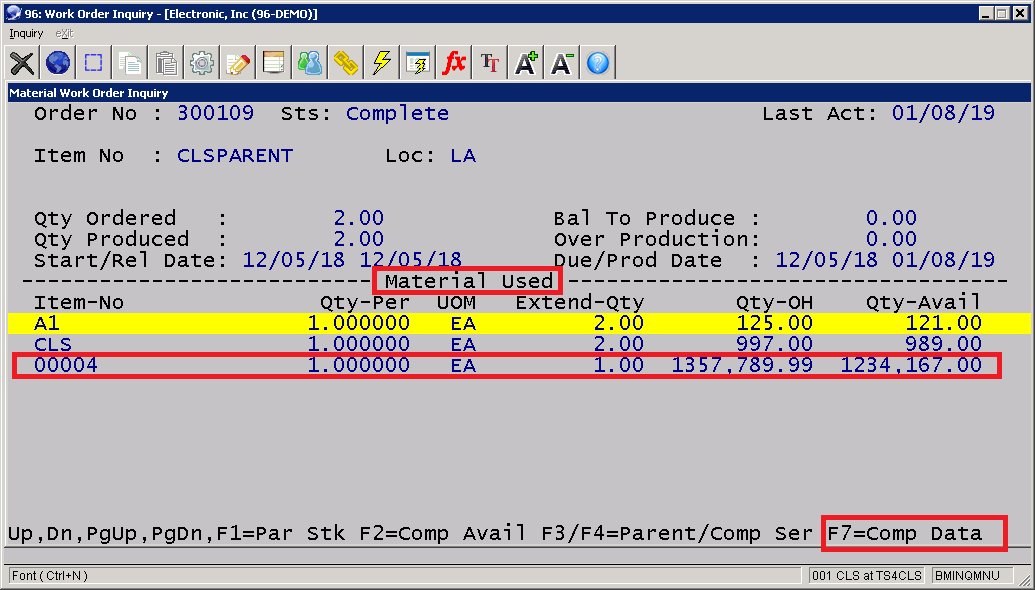
Task: Click the Material Work Order Inquiry title
Action: 88,93
